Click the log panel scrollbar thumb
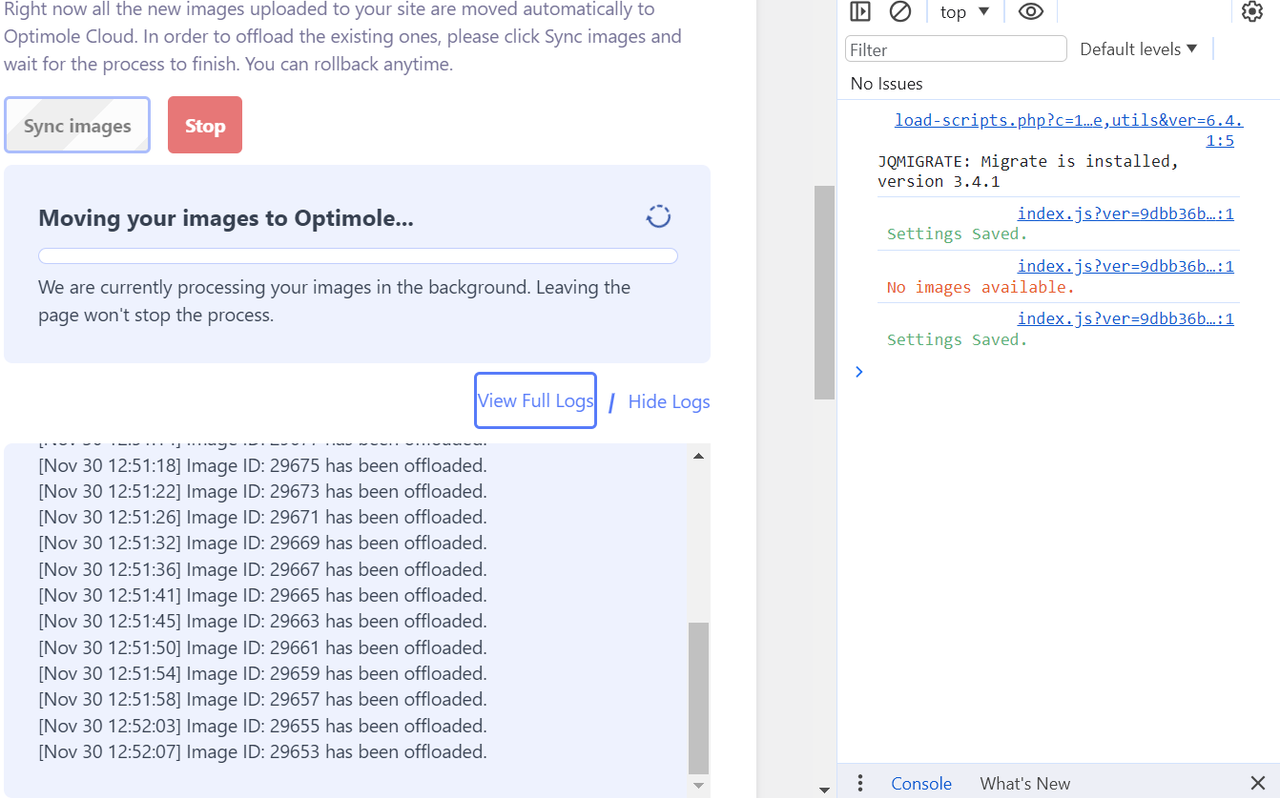This screenshot has width=1280, height=798. click(699, 698)
